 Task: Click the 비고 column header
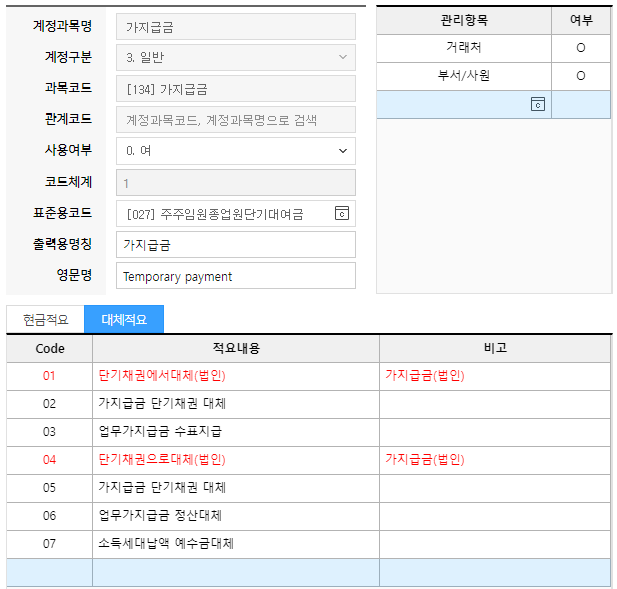point(495,349)
